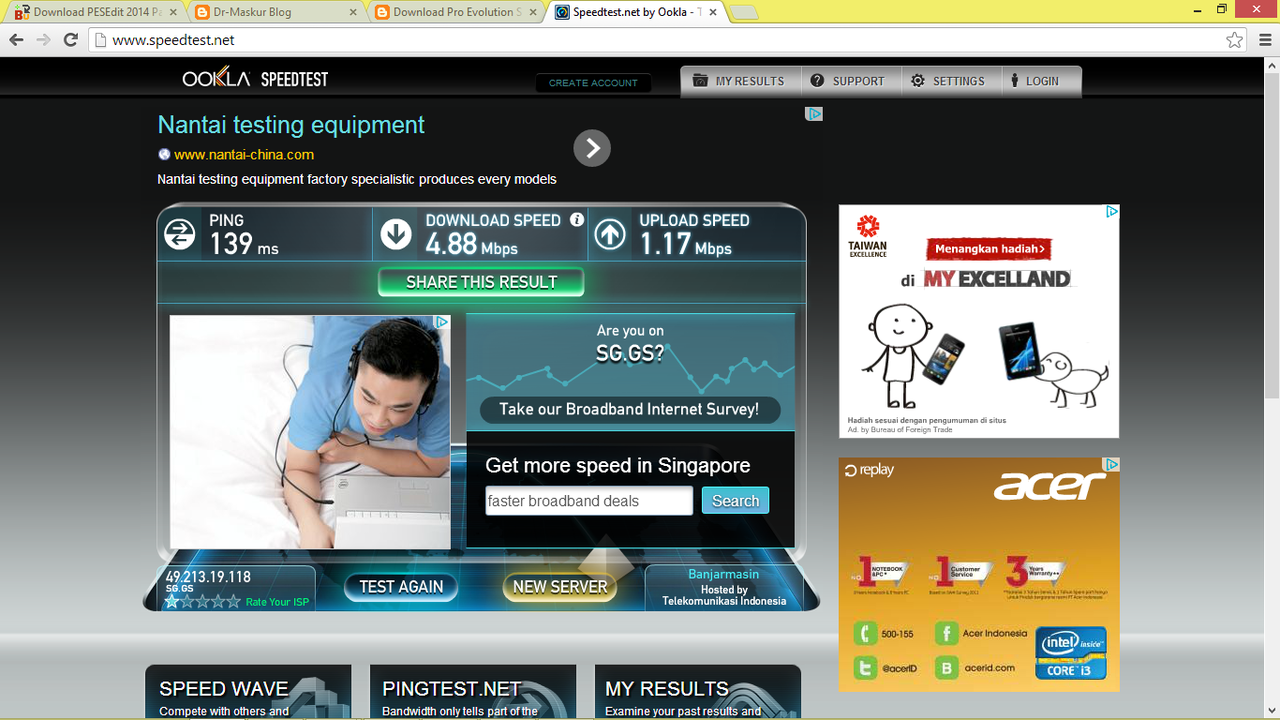Click 1.17 Mbps upload value
Screen dimensions: 1280x720
pyautogui.click(x=685, y=245)
